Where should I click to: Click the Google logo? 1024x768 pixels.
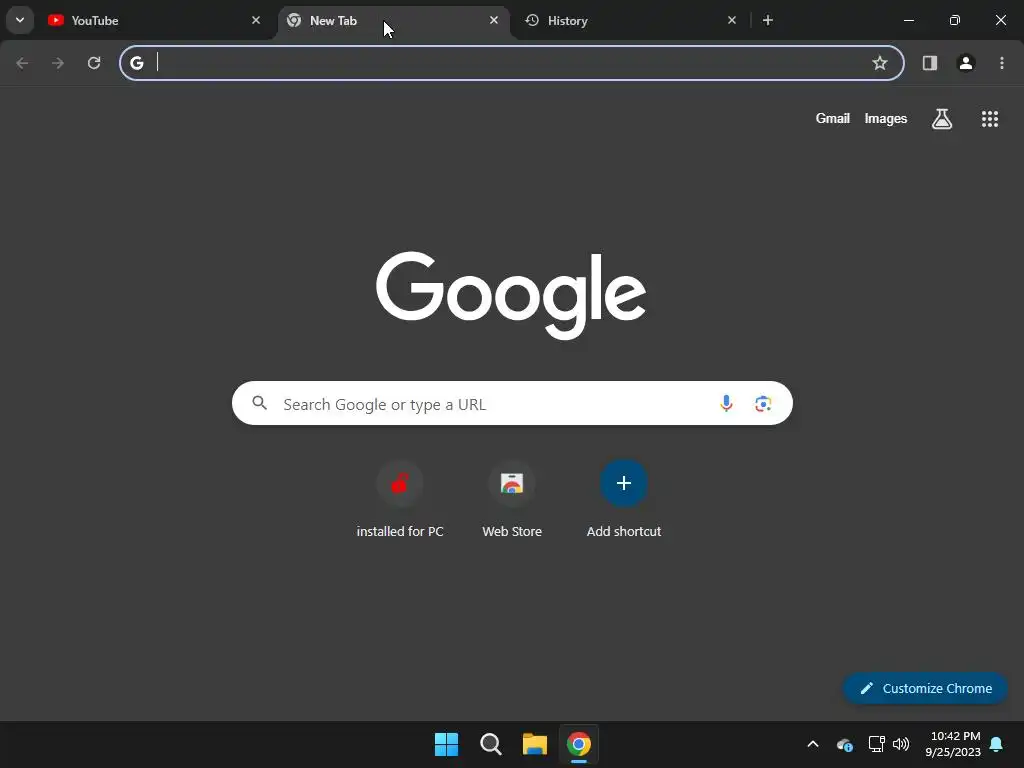[511, 295]
